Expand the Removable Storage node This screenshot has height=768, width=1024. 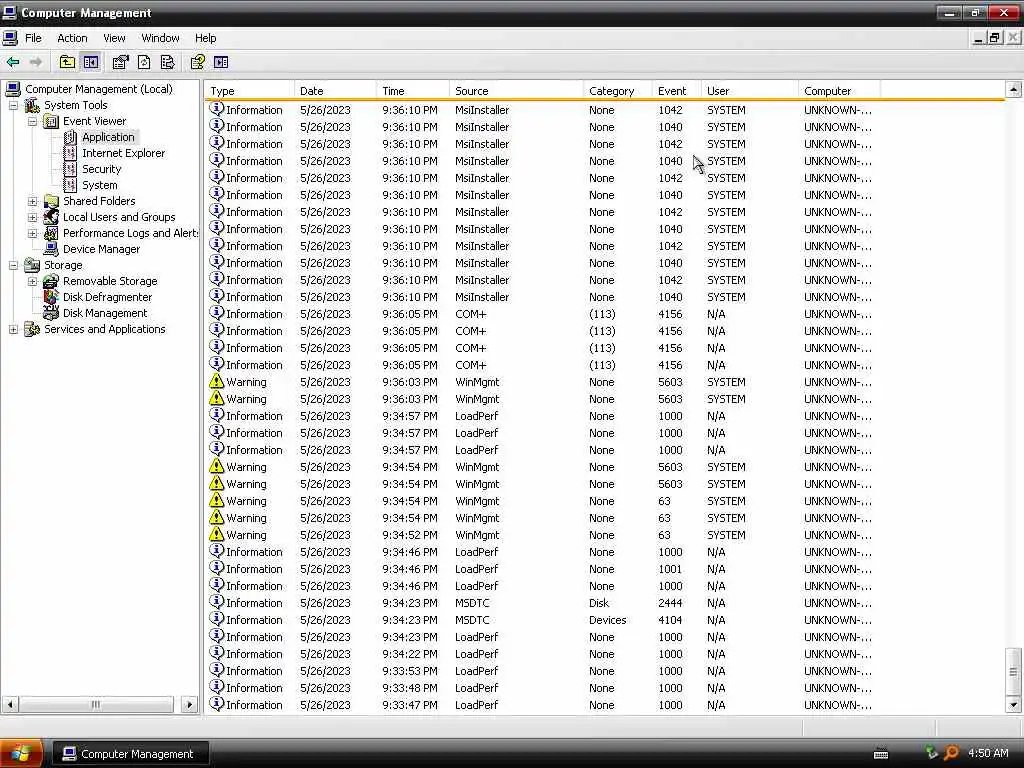pyautogui.click(x=33, y=281)
